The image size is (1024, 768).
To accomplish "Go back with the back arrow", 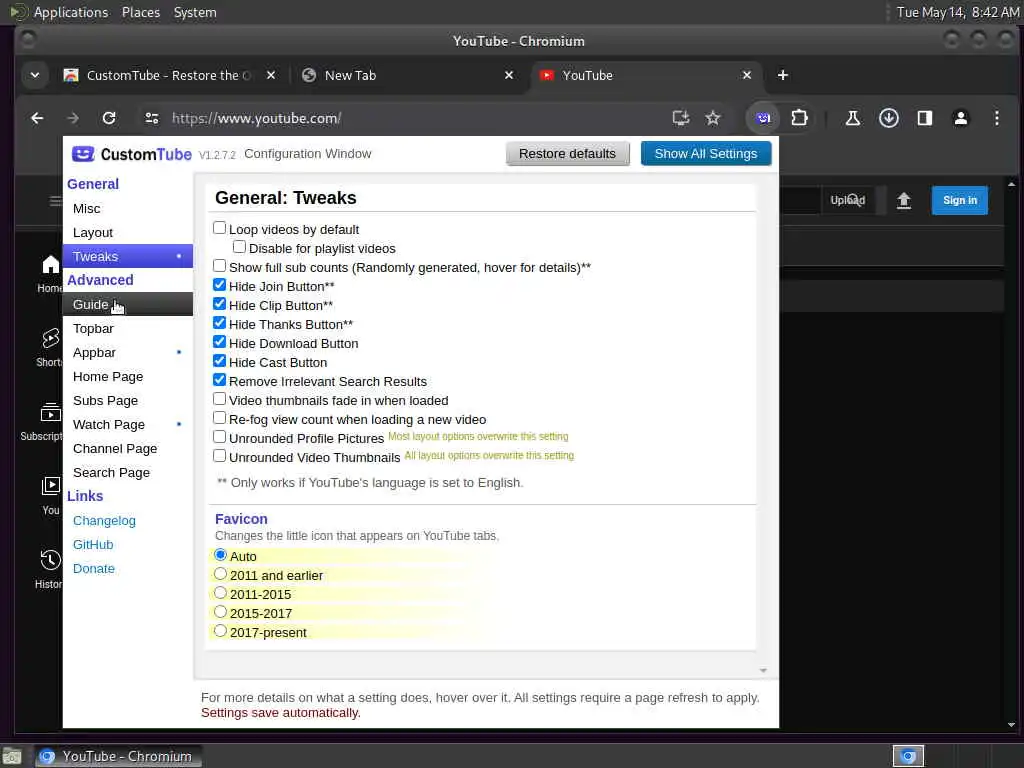I will pos(37,118).
